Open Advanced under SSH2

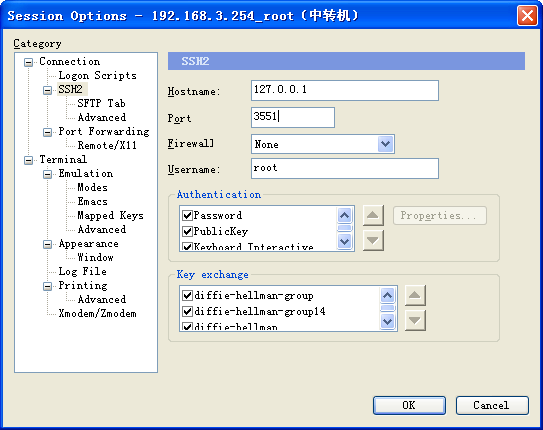102,117
